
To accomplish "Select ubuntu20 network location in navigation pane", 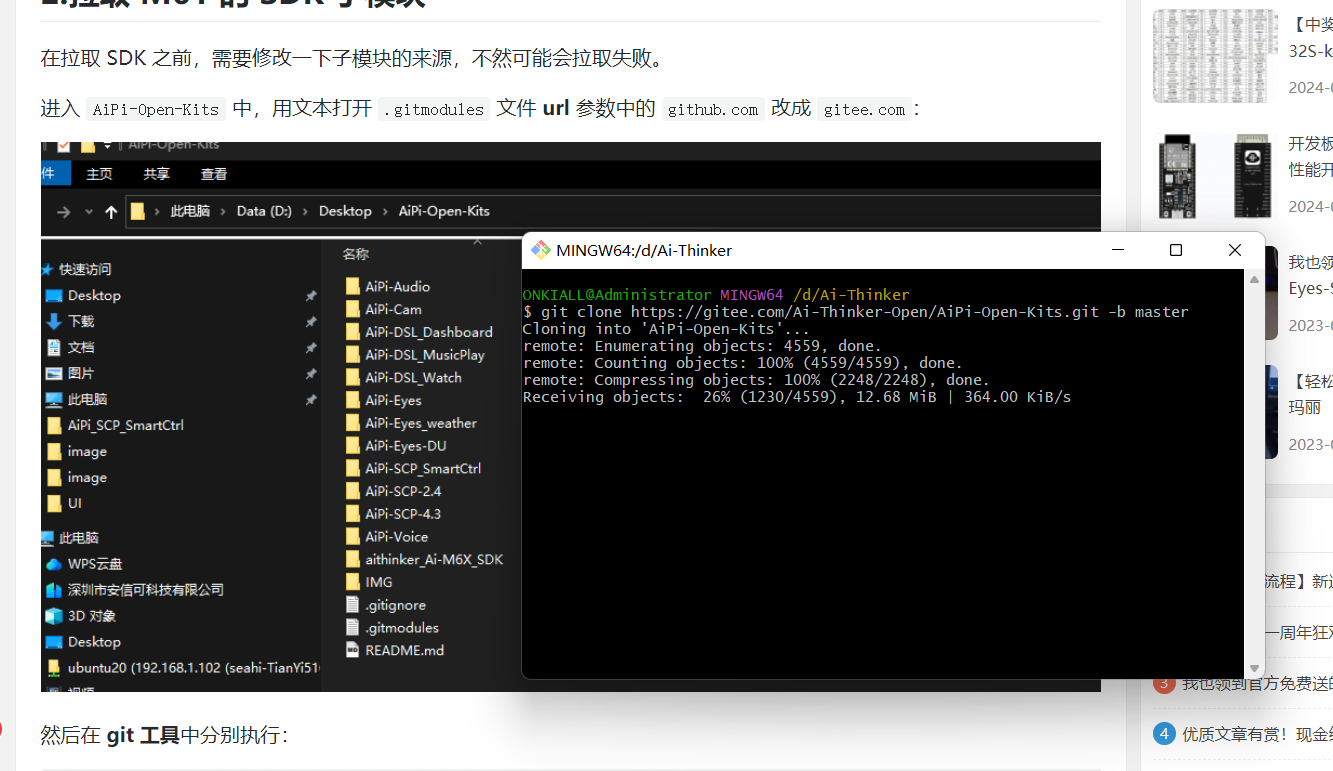I will click(x=193, y=668).
